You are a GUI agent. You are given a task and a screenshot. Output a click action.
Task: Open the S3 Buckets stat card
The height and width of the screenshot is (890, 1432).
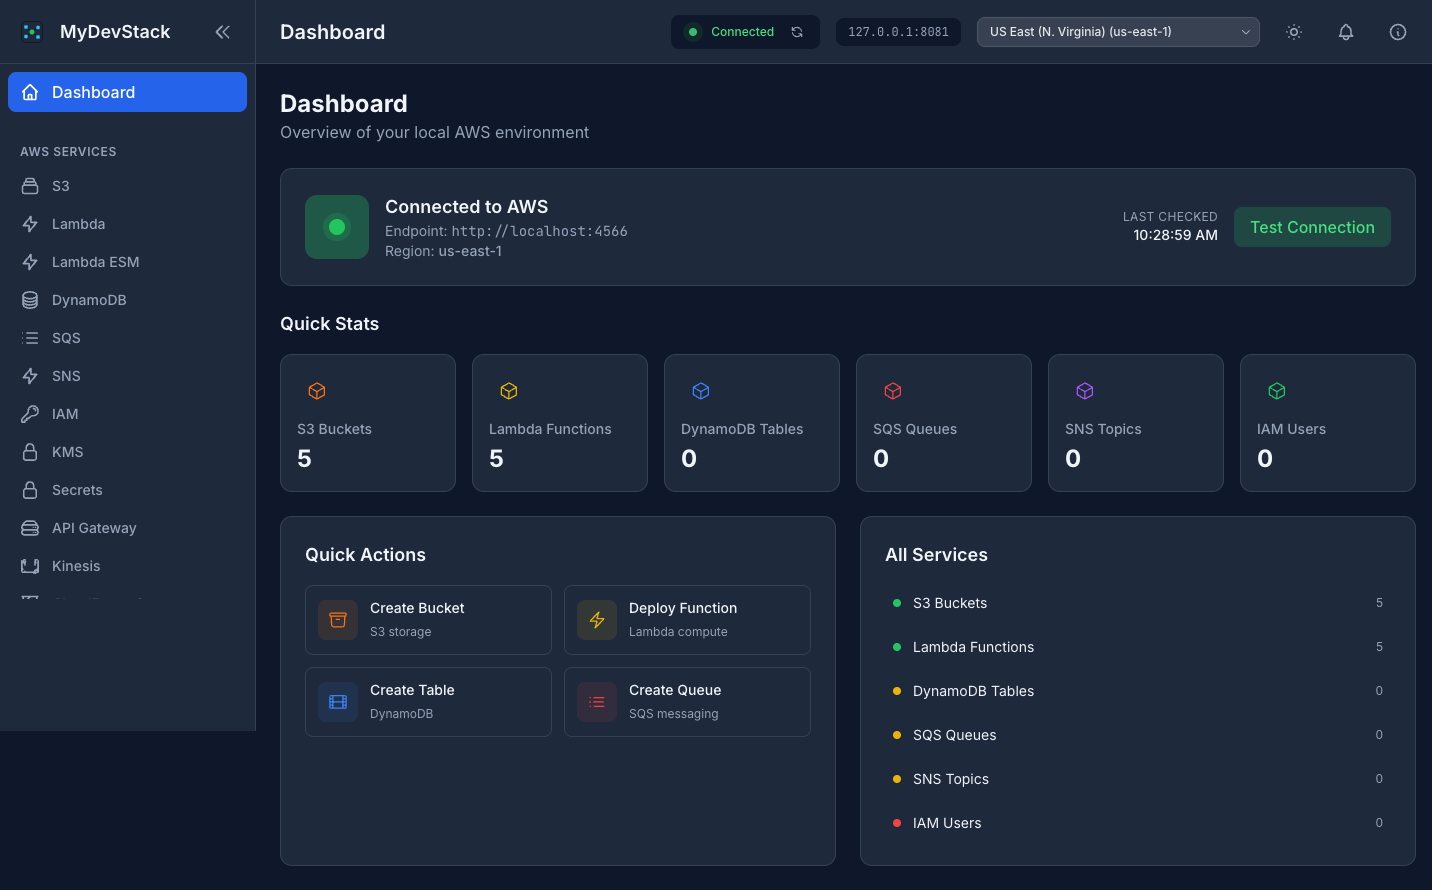click(x=368, y=423)
